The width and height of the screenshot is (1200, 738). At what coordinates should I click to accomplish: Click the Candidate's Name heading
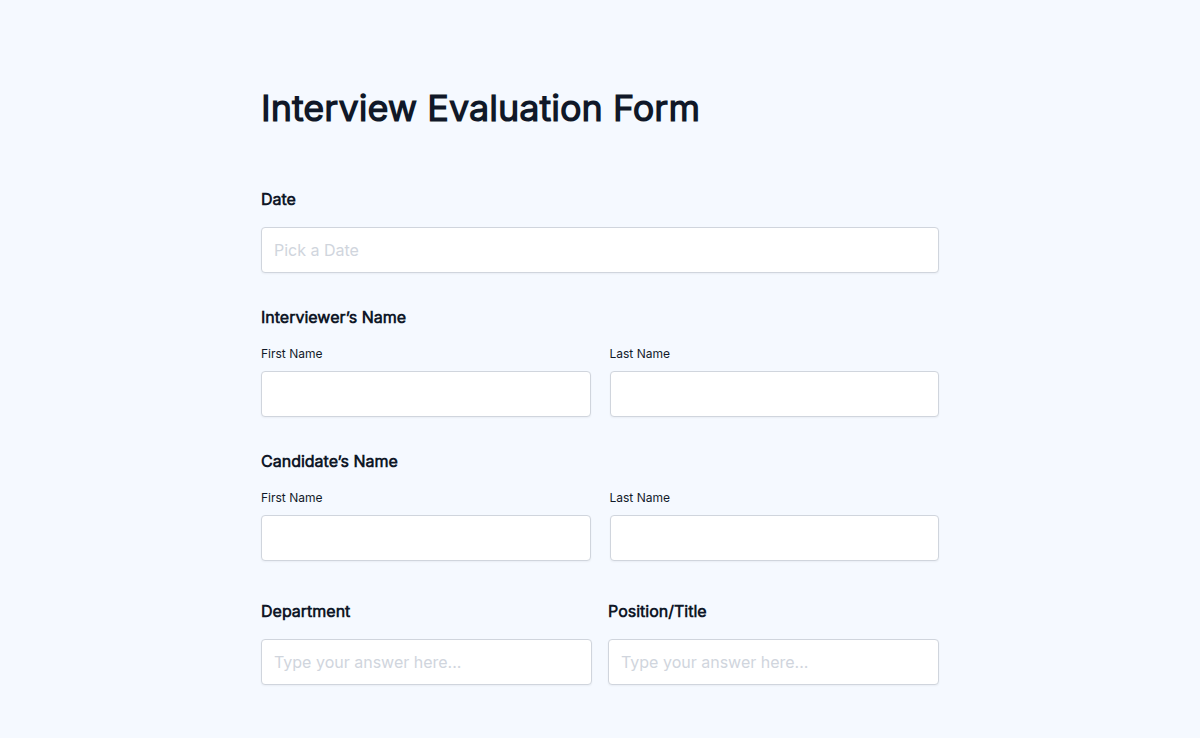[x=329, y=461]
